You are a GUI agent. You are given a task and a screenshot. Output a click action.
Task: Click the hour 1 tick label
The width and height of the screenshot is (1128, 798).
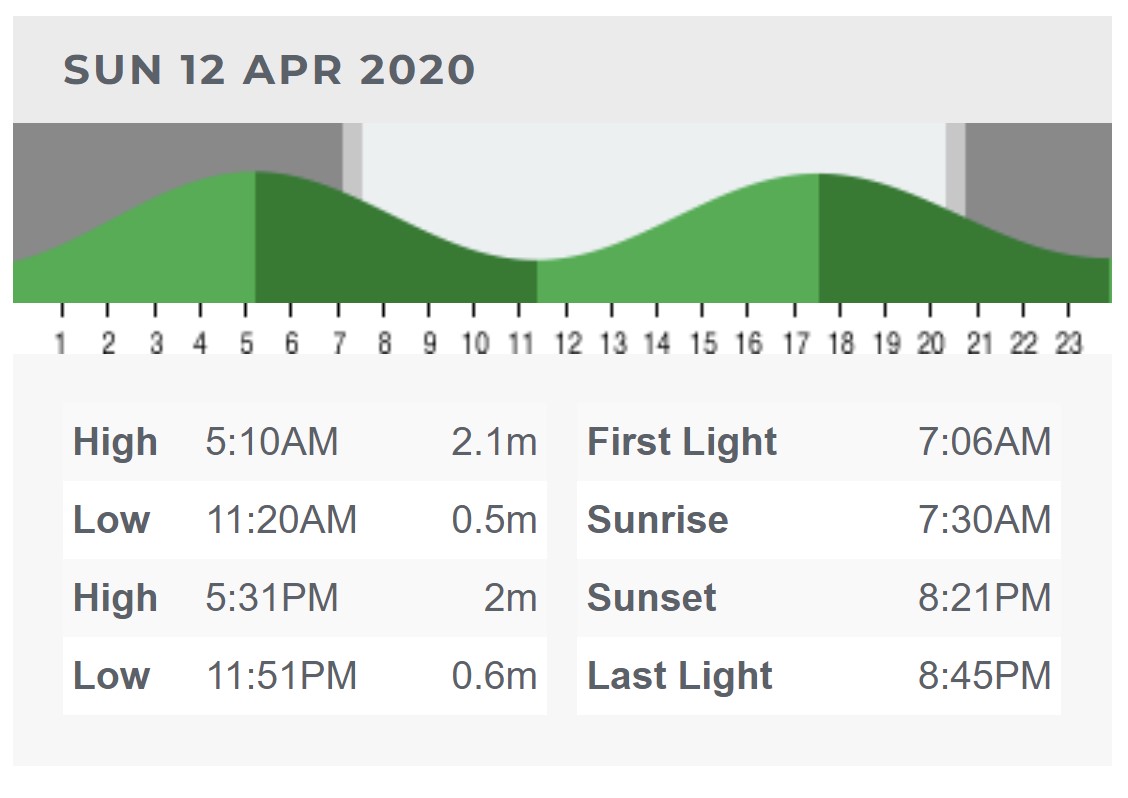pos(61,344)
